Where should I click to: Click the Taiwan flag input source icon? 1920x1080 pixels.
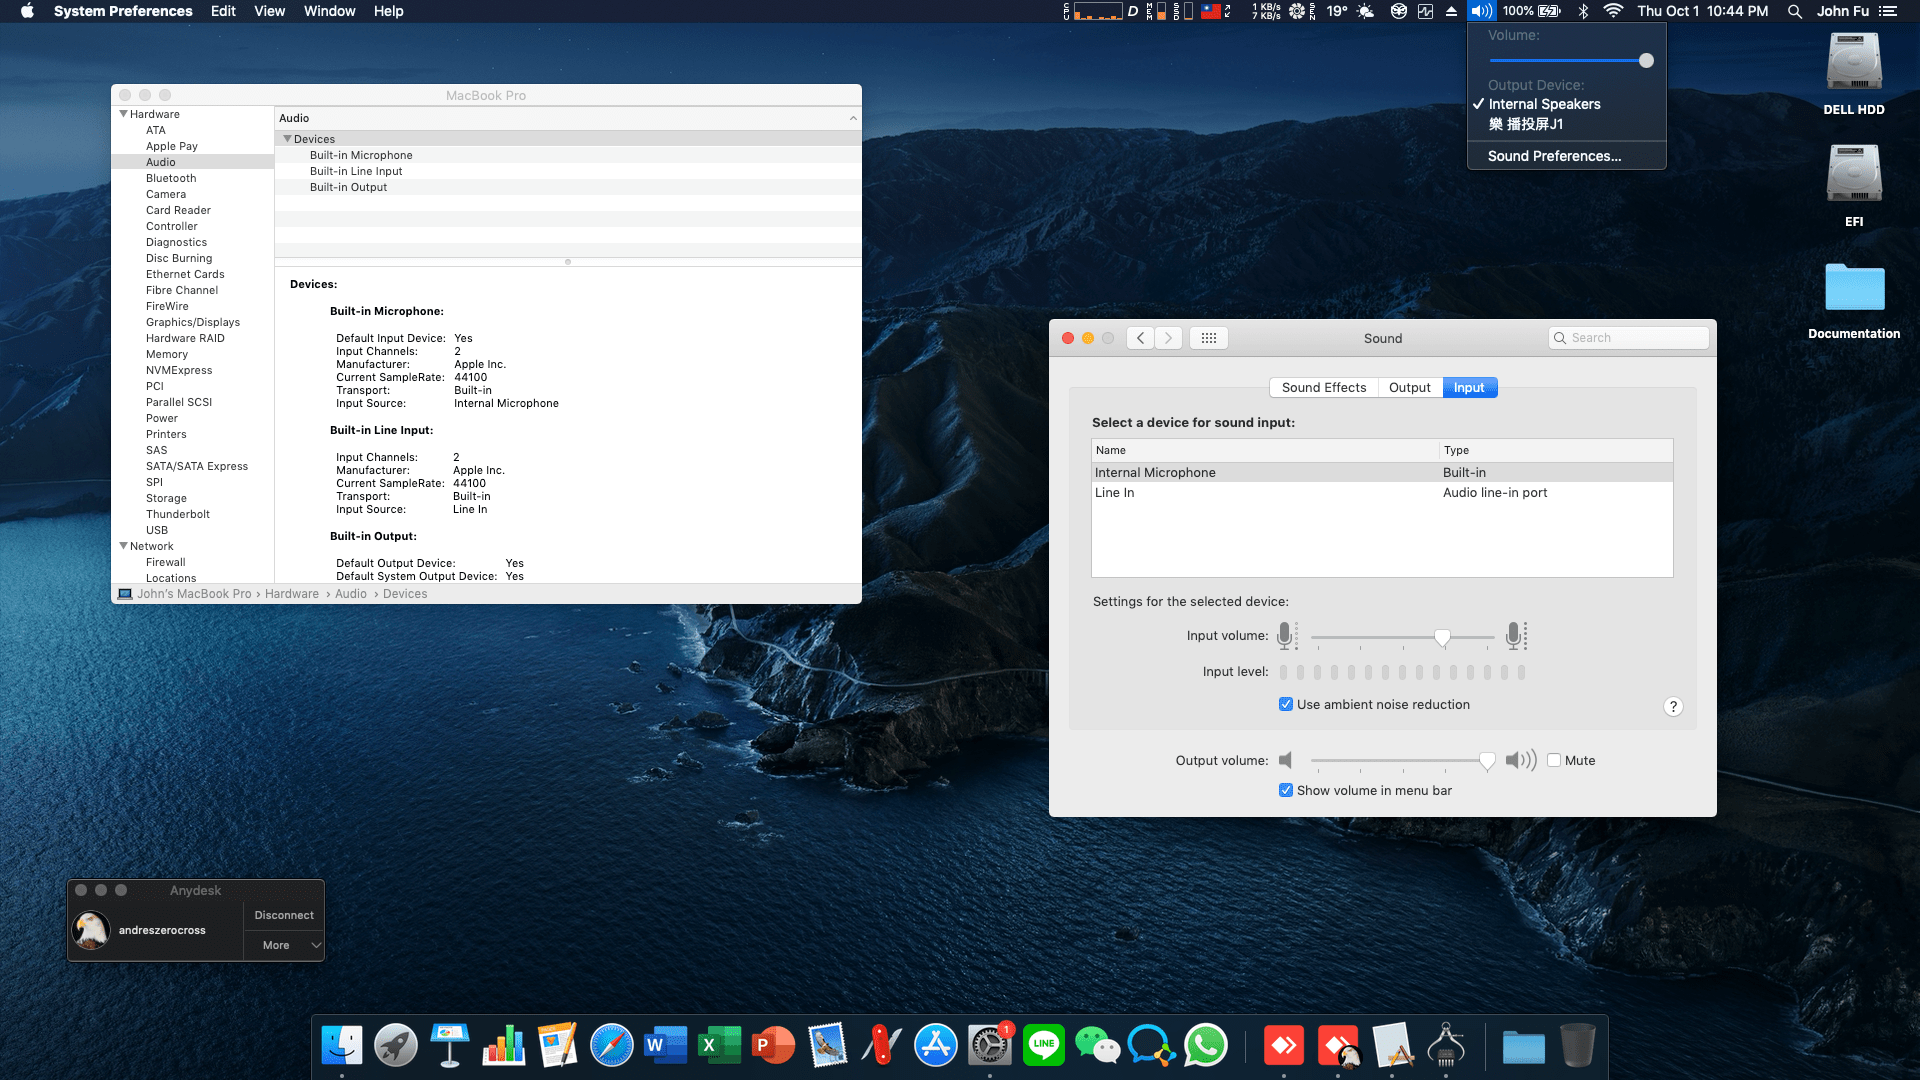1212,11
